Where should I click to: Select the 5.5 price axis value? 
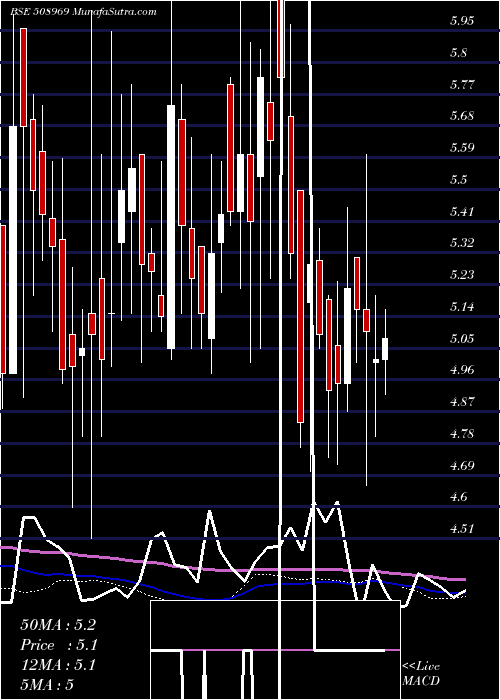tap(458, 179)
